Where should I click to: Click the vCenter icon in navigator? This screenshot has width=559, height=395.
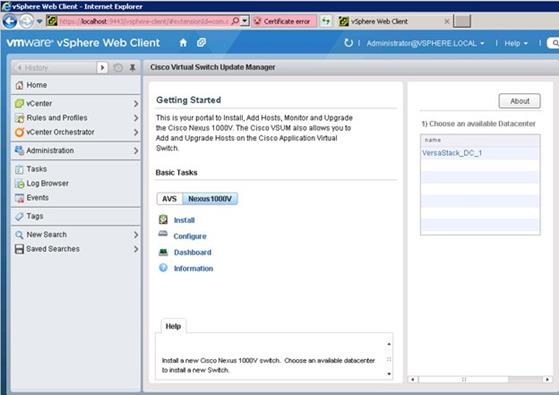[x=19, y=103]
